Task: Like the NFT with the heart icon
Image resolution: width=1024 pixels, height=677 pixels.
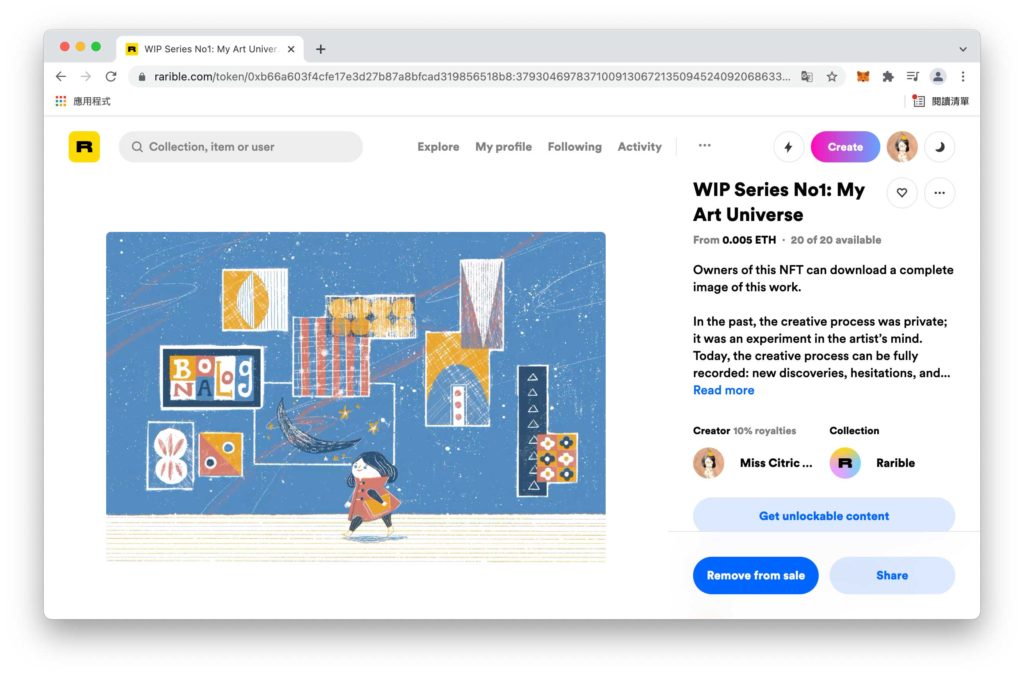Action: (902, 193)
